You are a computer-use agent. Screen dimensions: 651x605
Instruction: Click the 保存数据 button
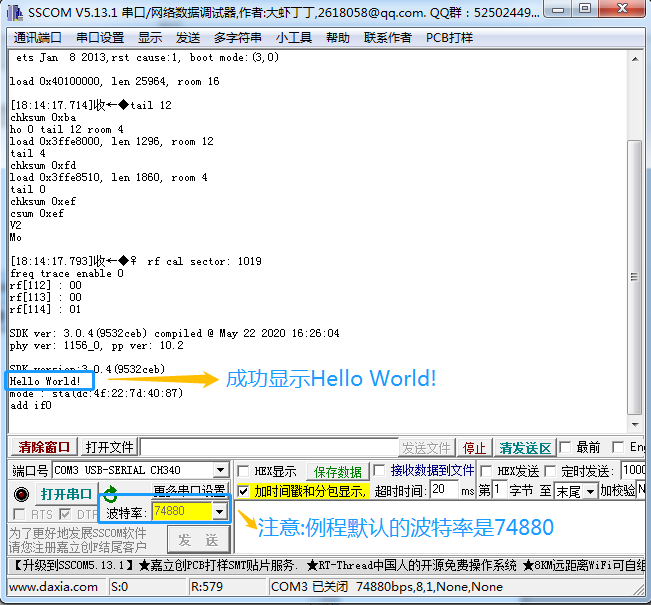(x=338, y=472)
